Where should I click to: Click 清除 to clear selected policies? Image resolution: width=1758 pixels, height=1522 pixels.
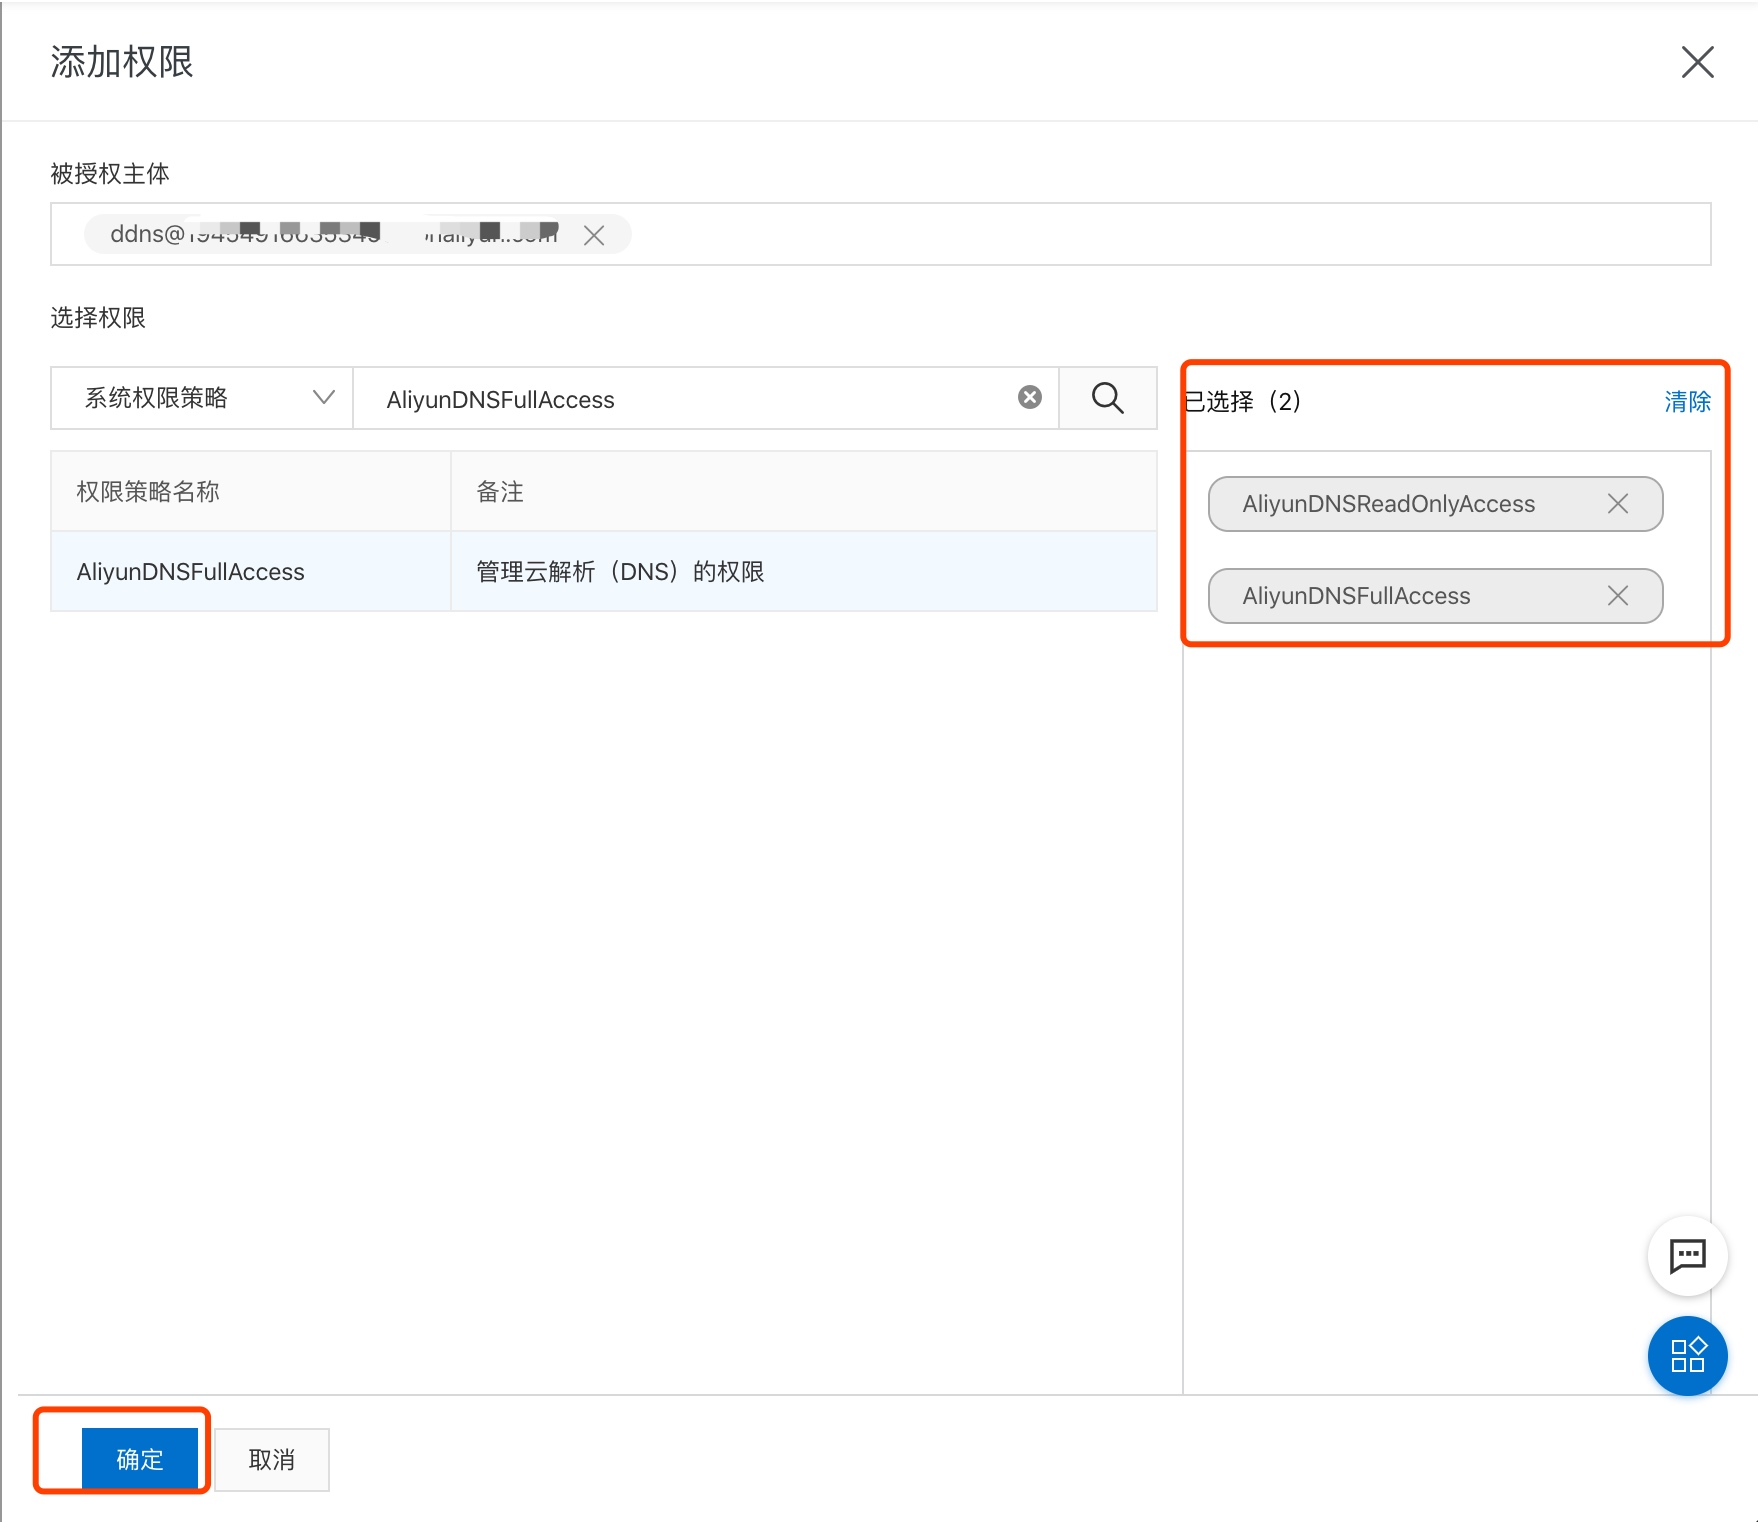click(1687, 401)
